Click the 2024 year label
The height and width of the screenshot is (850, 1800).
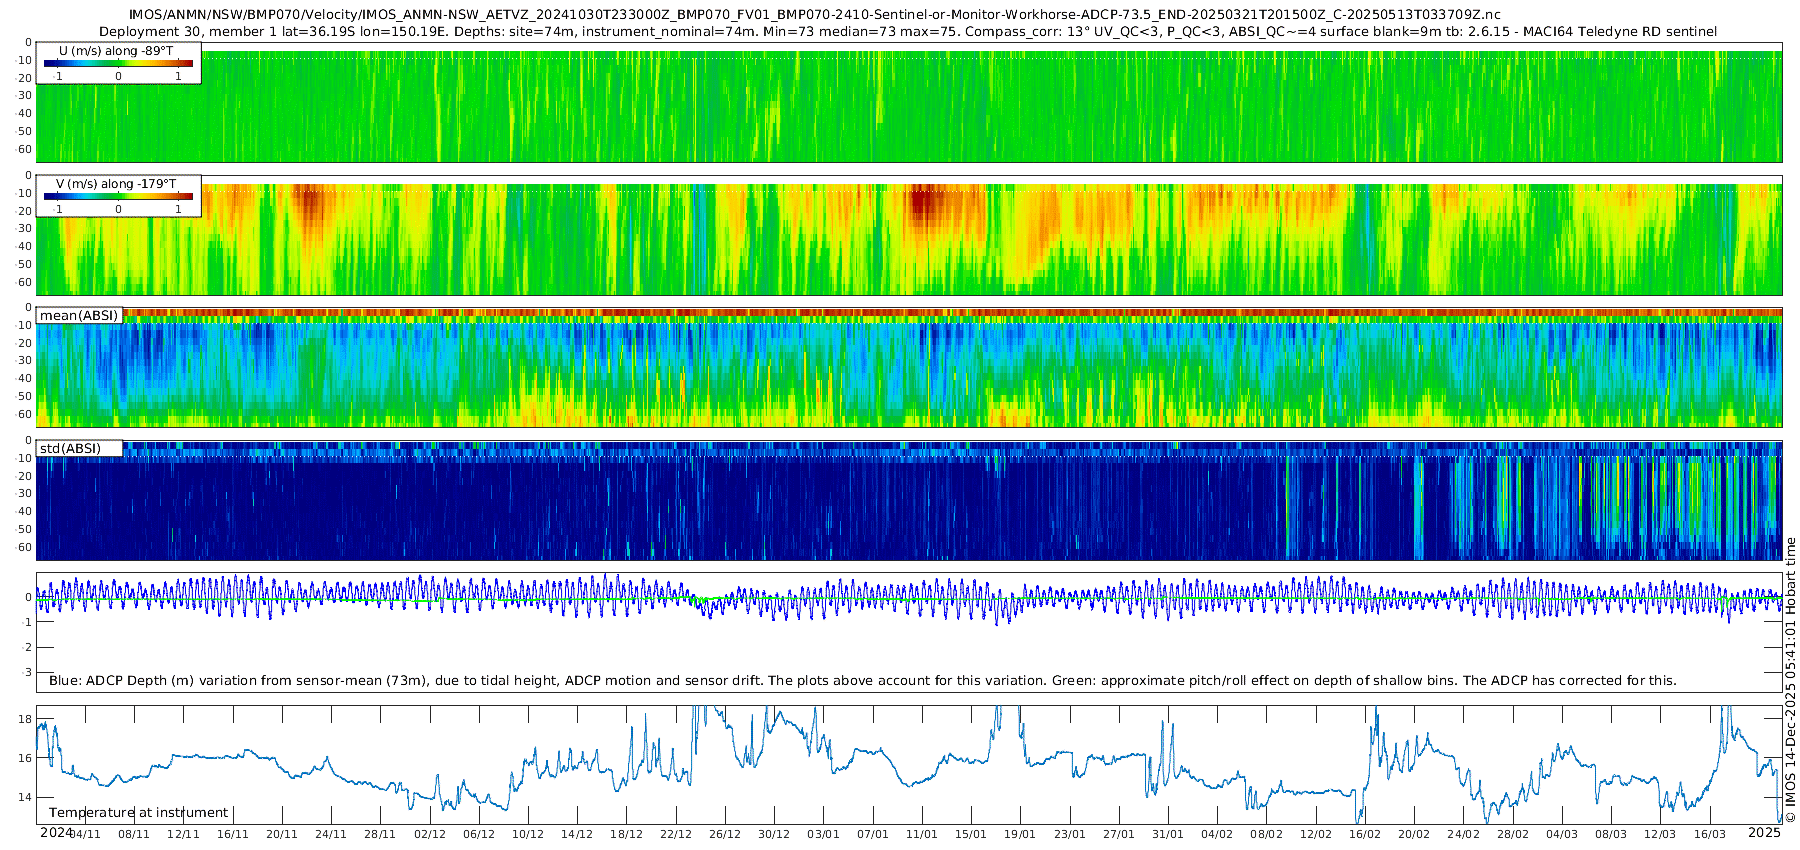55,832
